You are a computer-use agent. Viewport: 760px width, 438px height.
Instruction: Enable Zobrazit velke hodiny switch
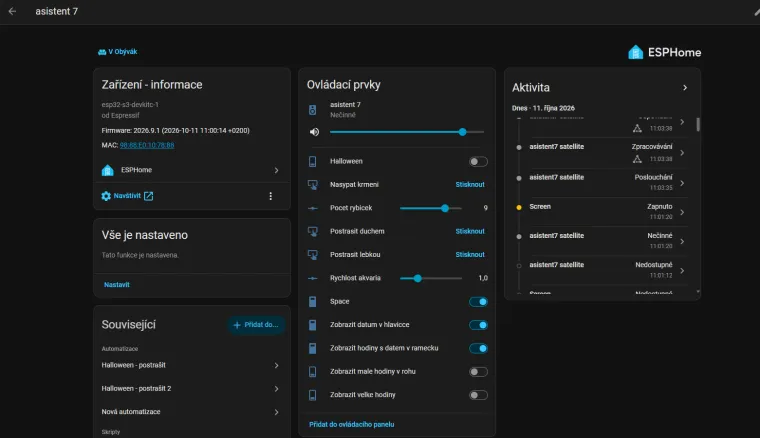pos(478,395)
